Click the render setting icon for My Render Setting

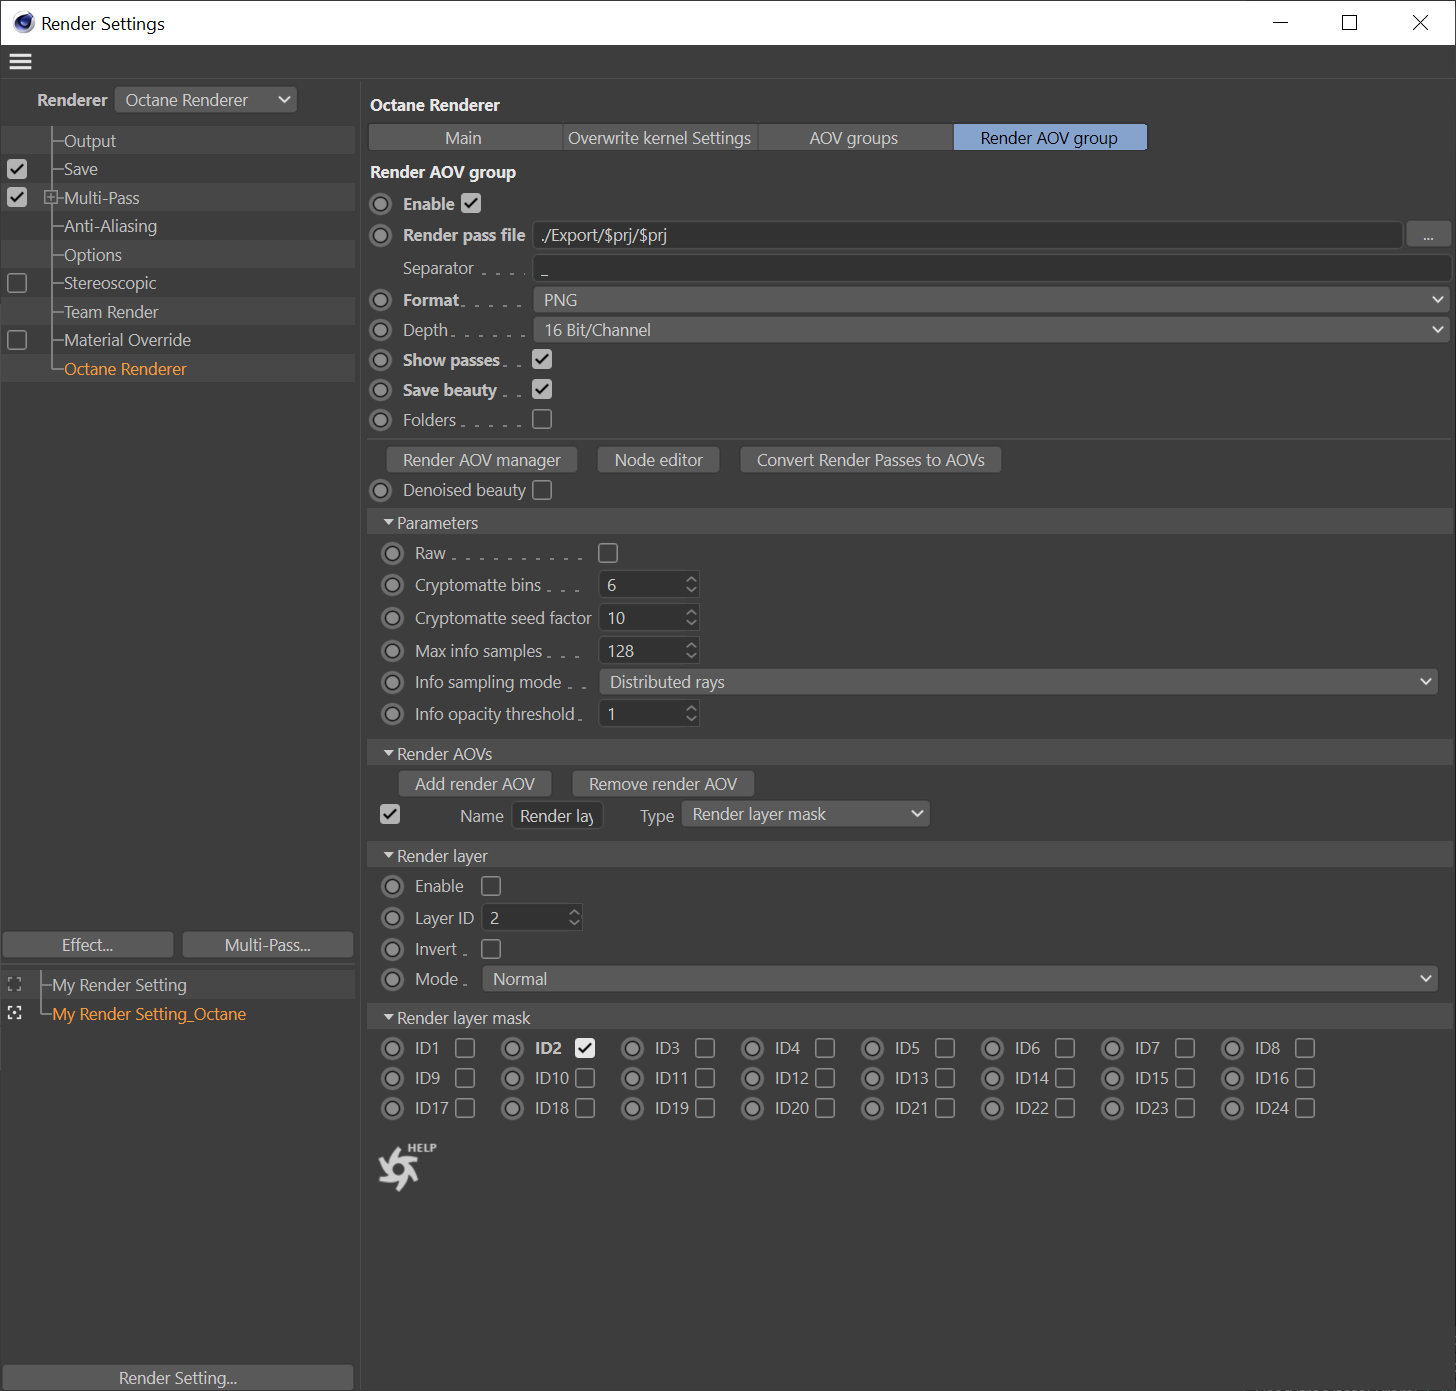(14, 985)
